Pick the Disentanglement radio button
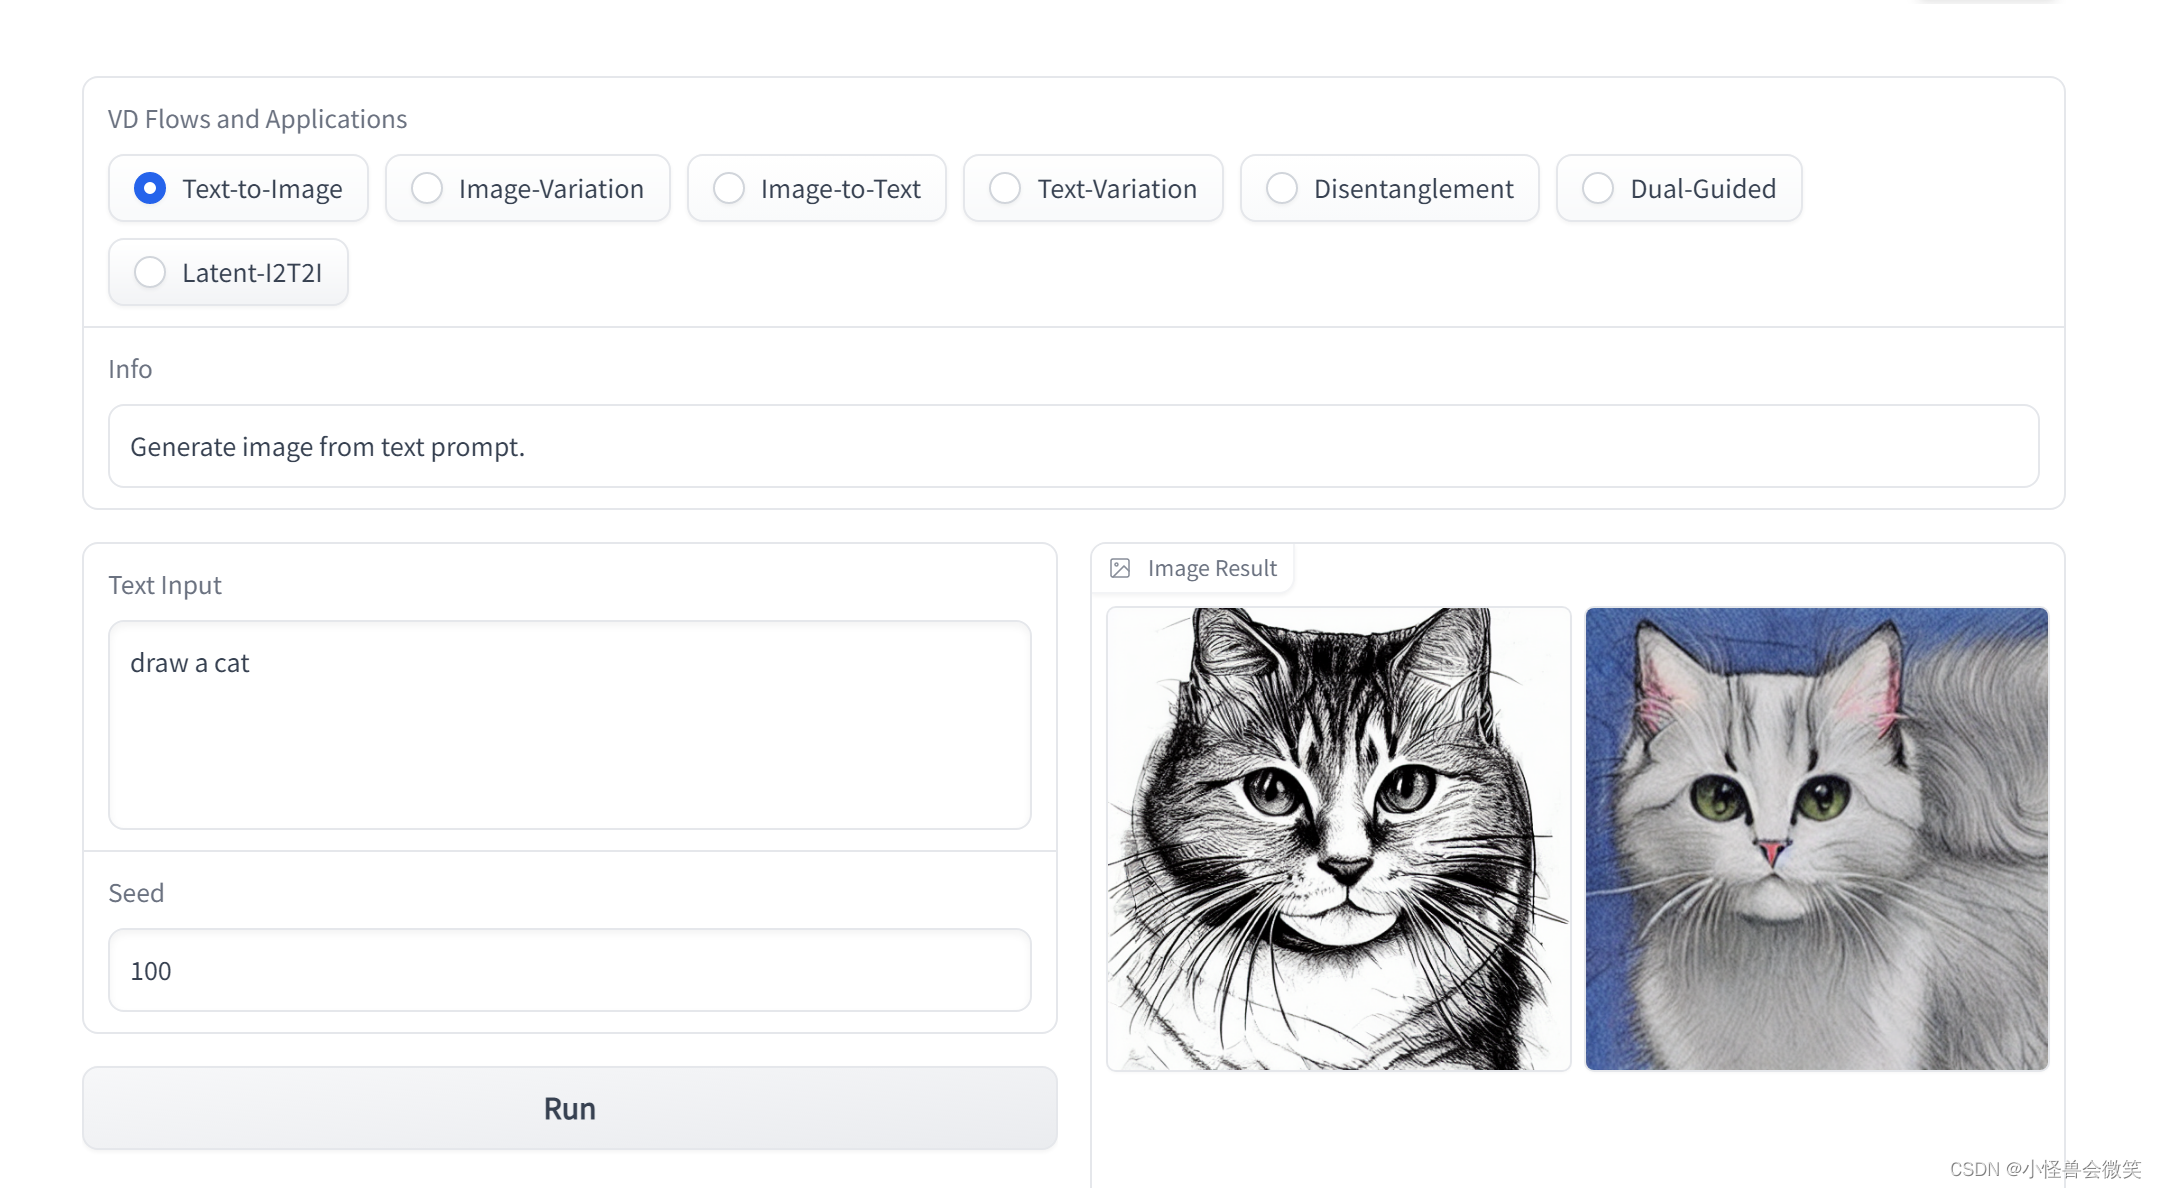Screen dimensions: 2157x1188 tap(1281, 188)
